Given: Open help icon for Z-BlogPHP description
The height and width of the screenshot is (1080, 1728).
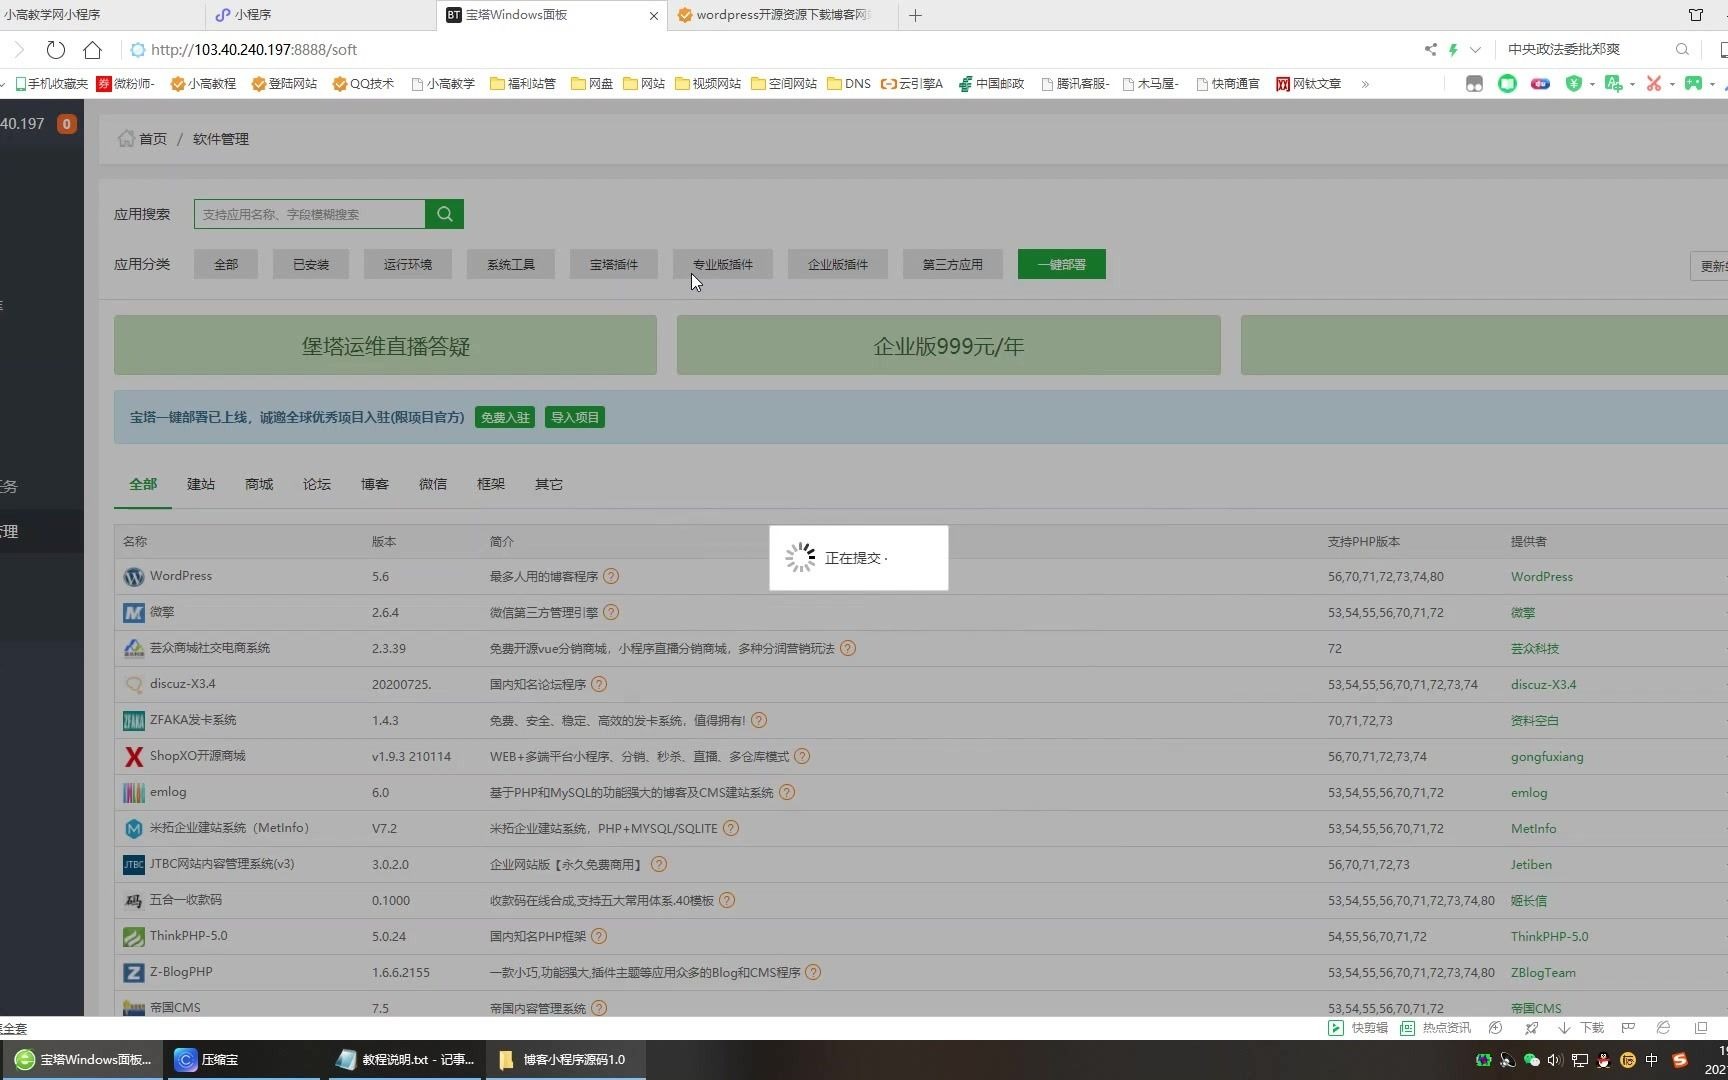Looking at the screenshot, I should click(x=813, y=972).
